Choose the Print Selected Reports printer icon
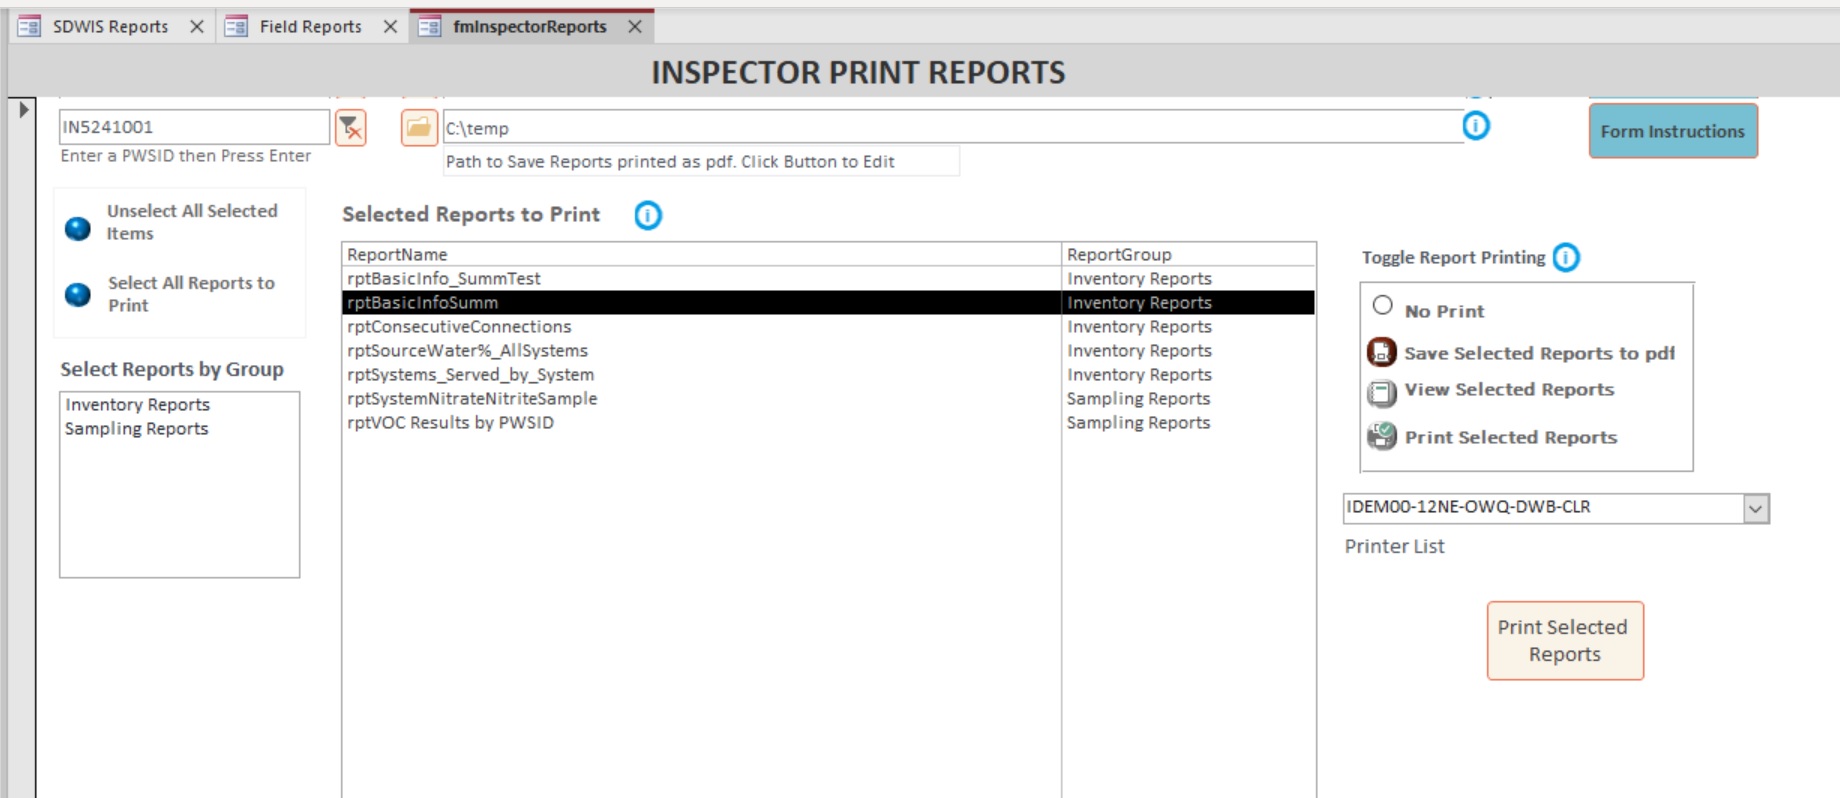The image size is (1840, 798). click(x=1382, y=436)
